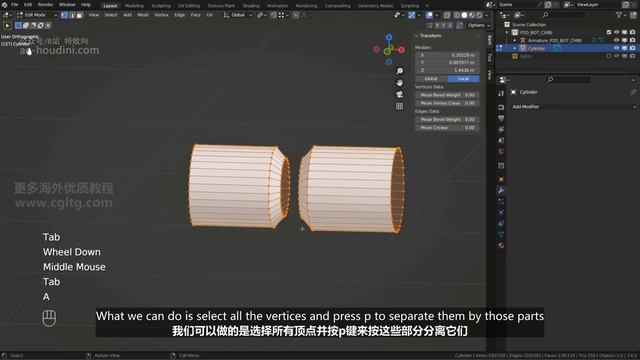Open the Vertex menu
The width and height of the screenshot is (640, 360).
161,15
